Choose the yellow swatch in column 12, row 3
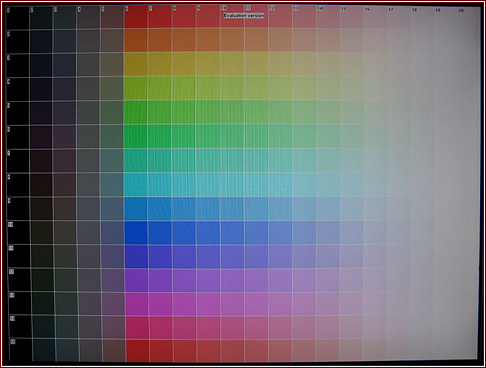486x368 pixels. tap(280, 65)
